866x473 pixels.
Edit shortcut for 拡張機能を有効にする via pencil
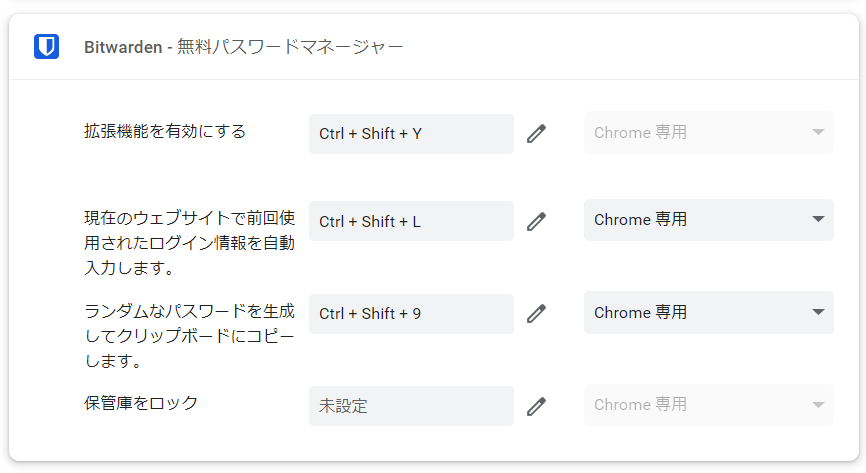click(x=537, y=133)
